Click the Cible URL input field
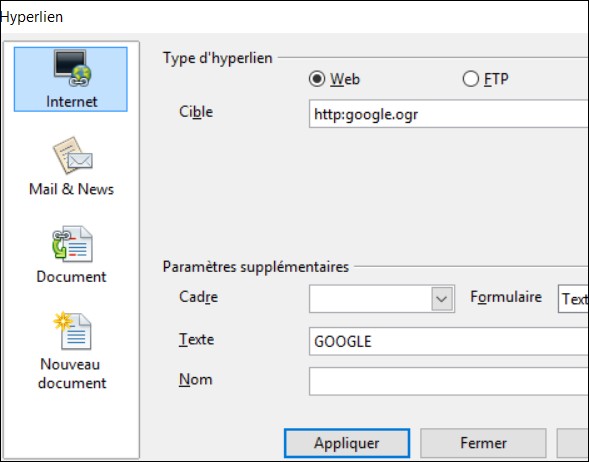589x462 pixels. coord(449,114)
